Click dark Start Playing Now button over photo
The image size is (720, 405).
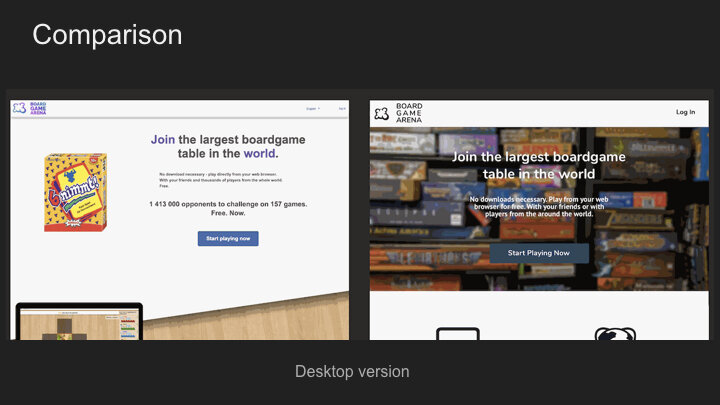coord(539,253)
